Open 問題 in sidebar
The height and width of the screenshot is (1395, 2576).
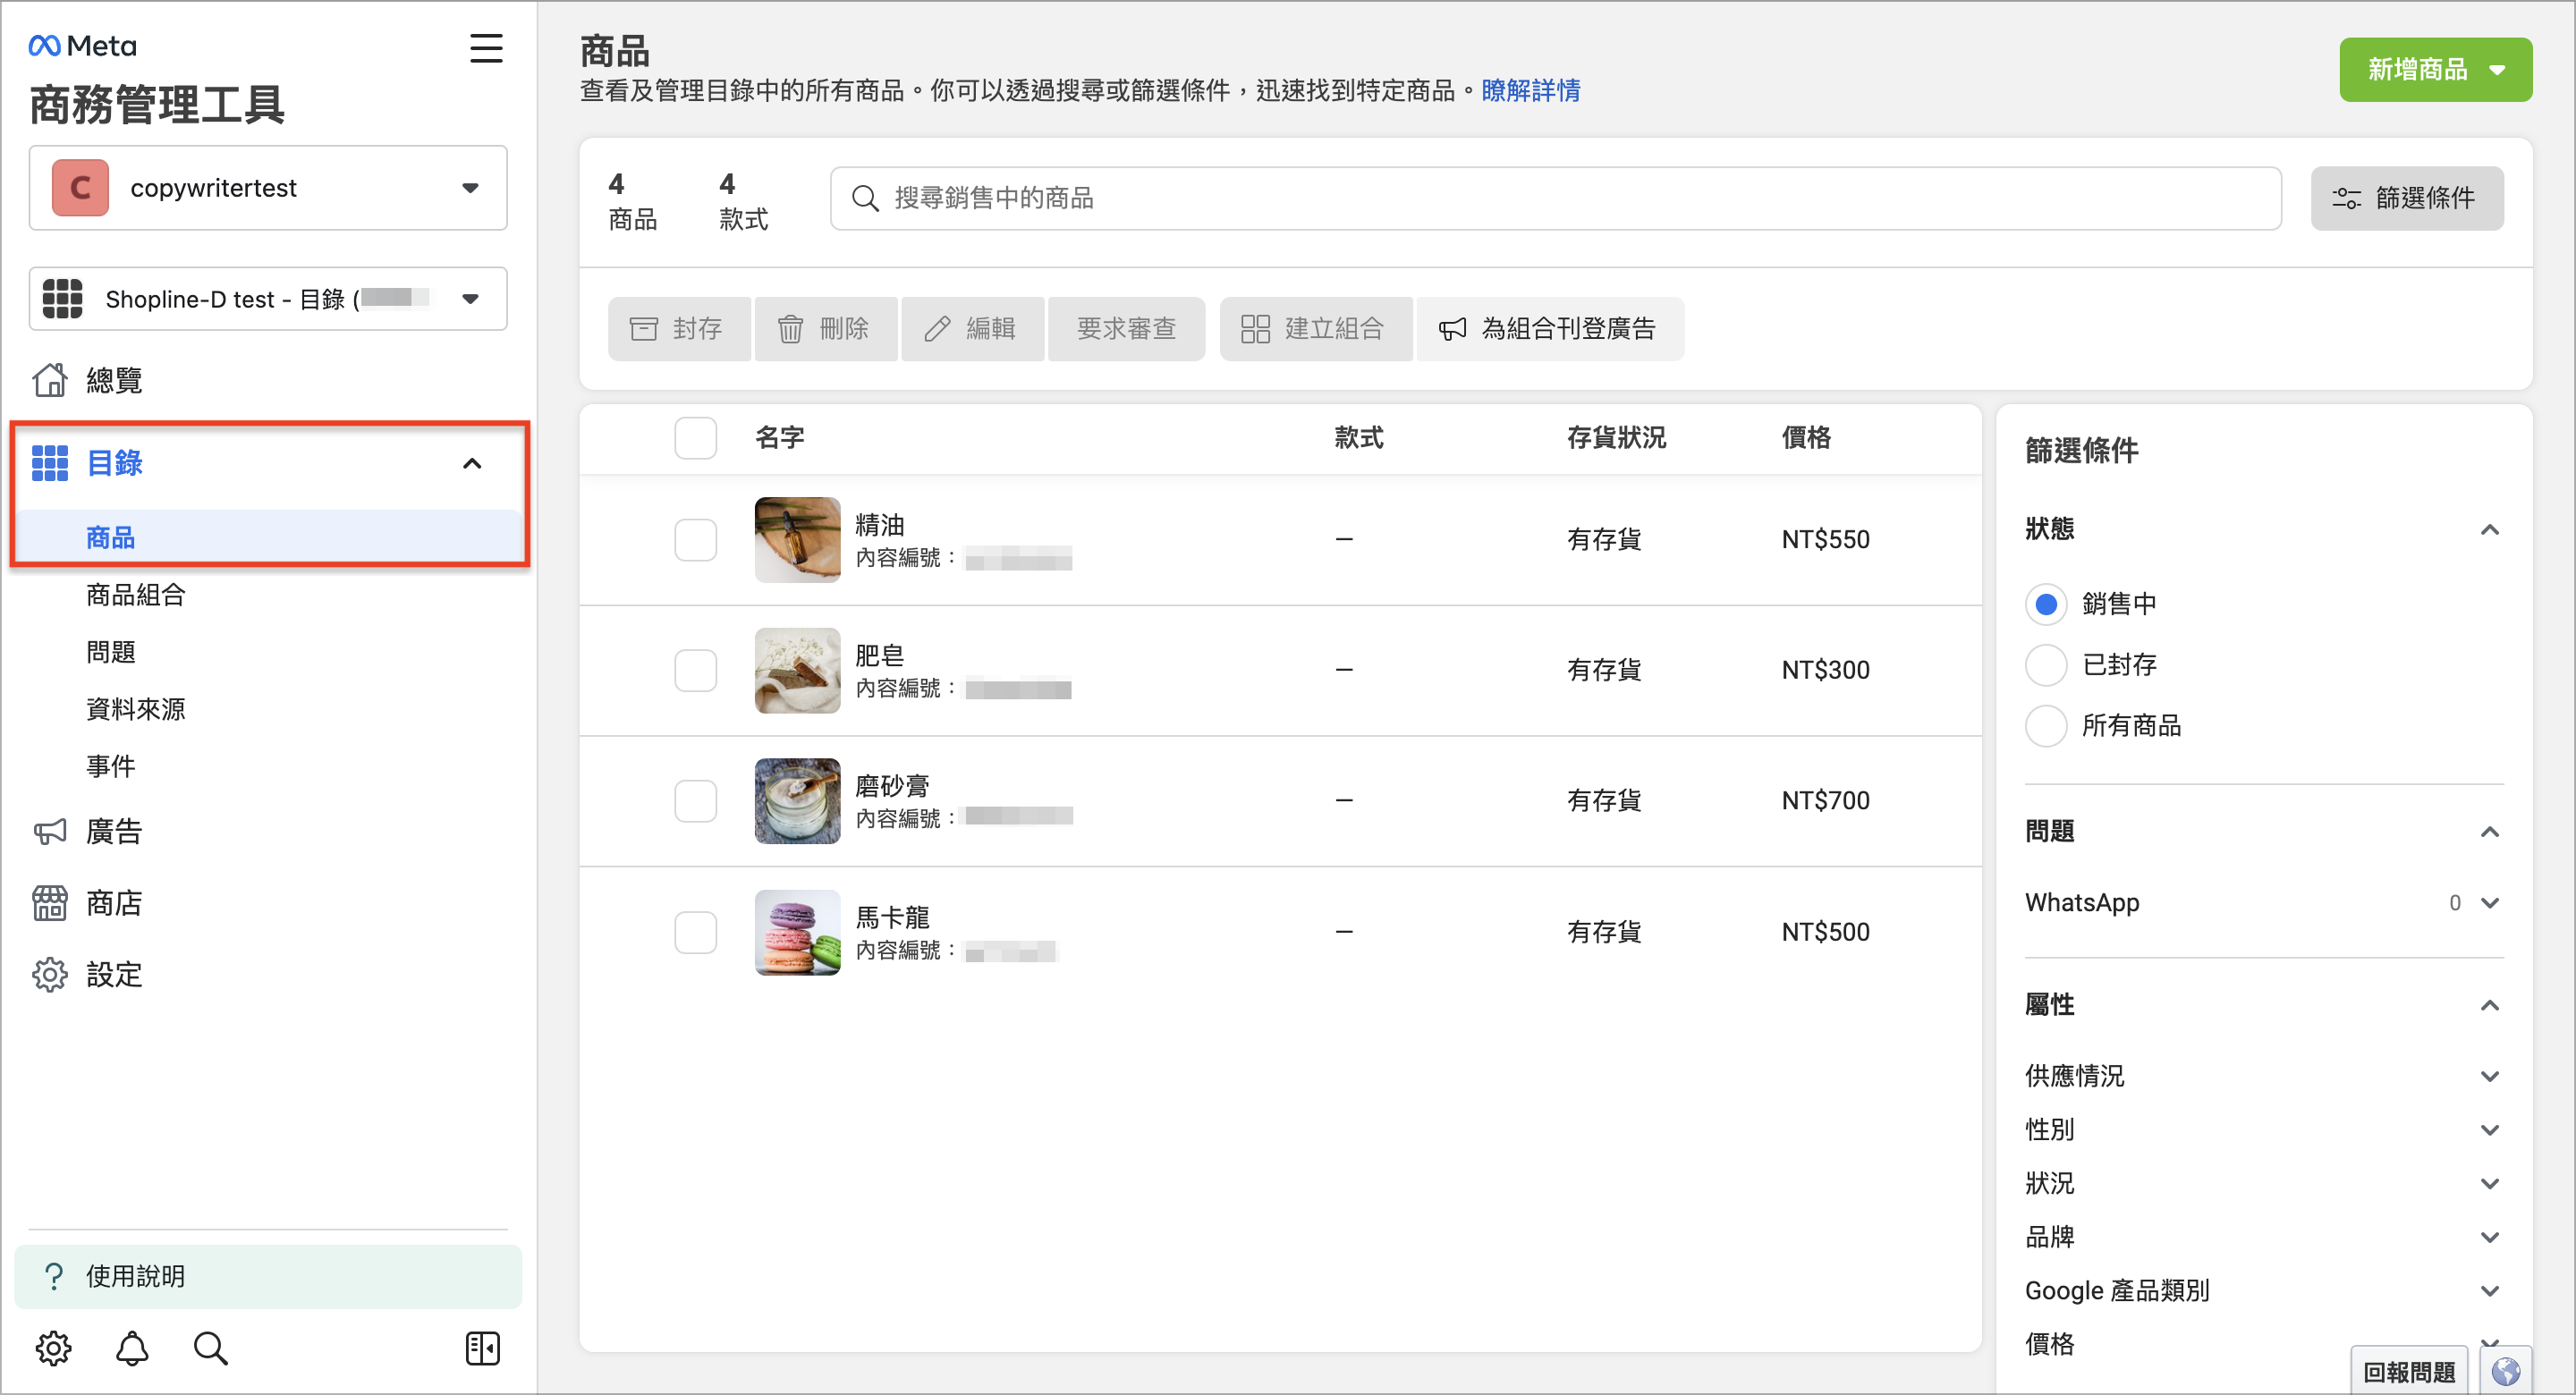pos(110,652)
